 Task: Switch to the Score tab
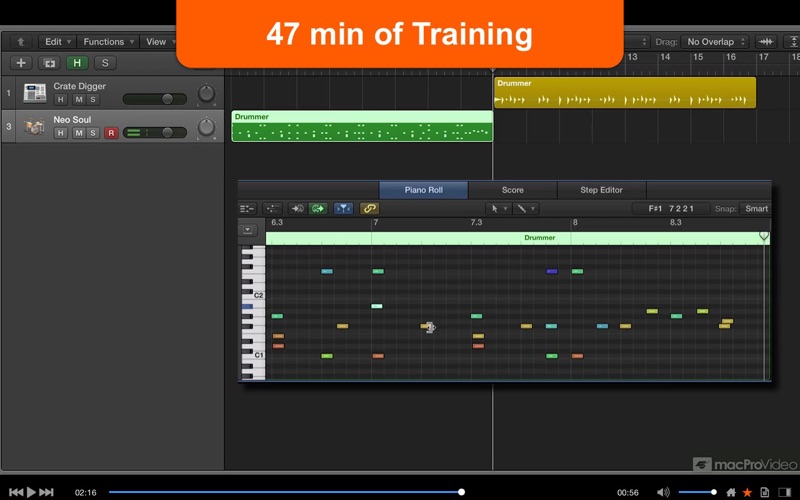(512, 190)
